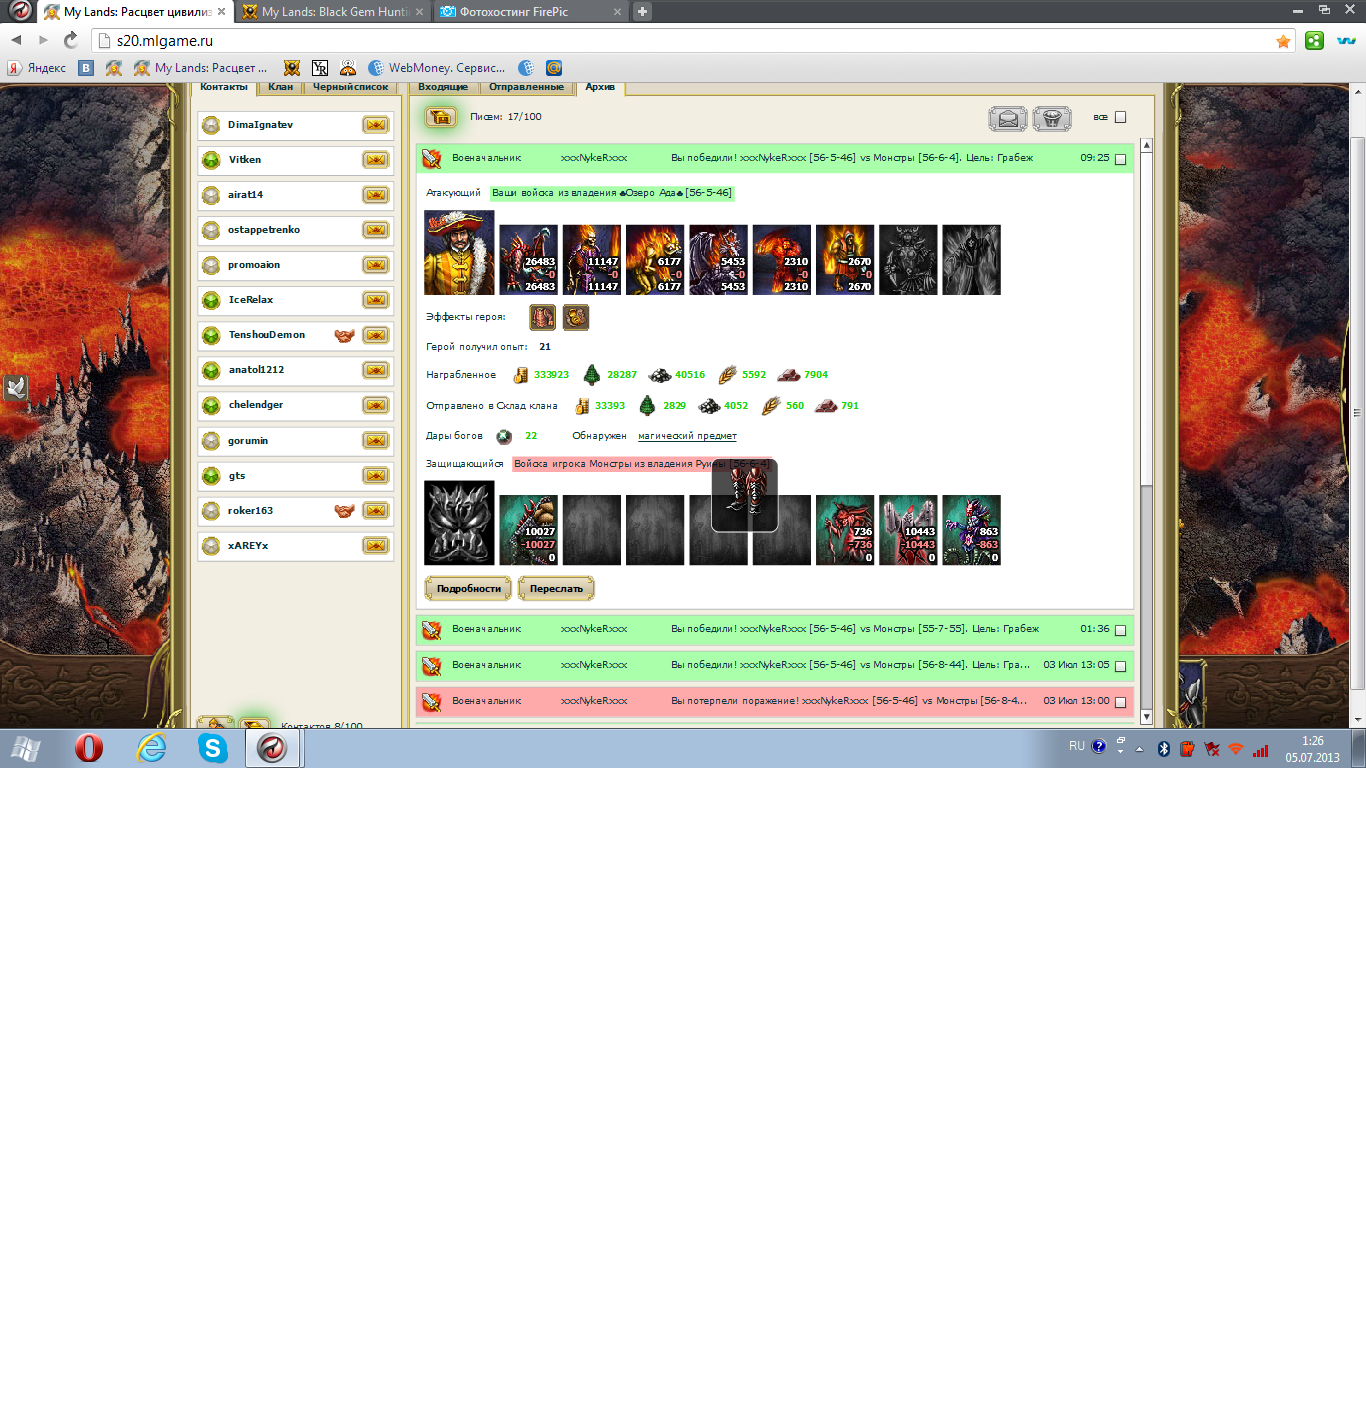The height and width of the screenshot is (1401, 1366).
Task: Click the bookmark star in address bar
Action: pos(1283,41)
